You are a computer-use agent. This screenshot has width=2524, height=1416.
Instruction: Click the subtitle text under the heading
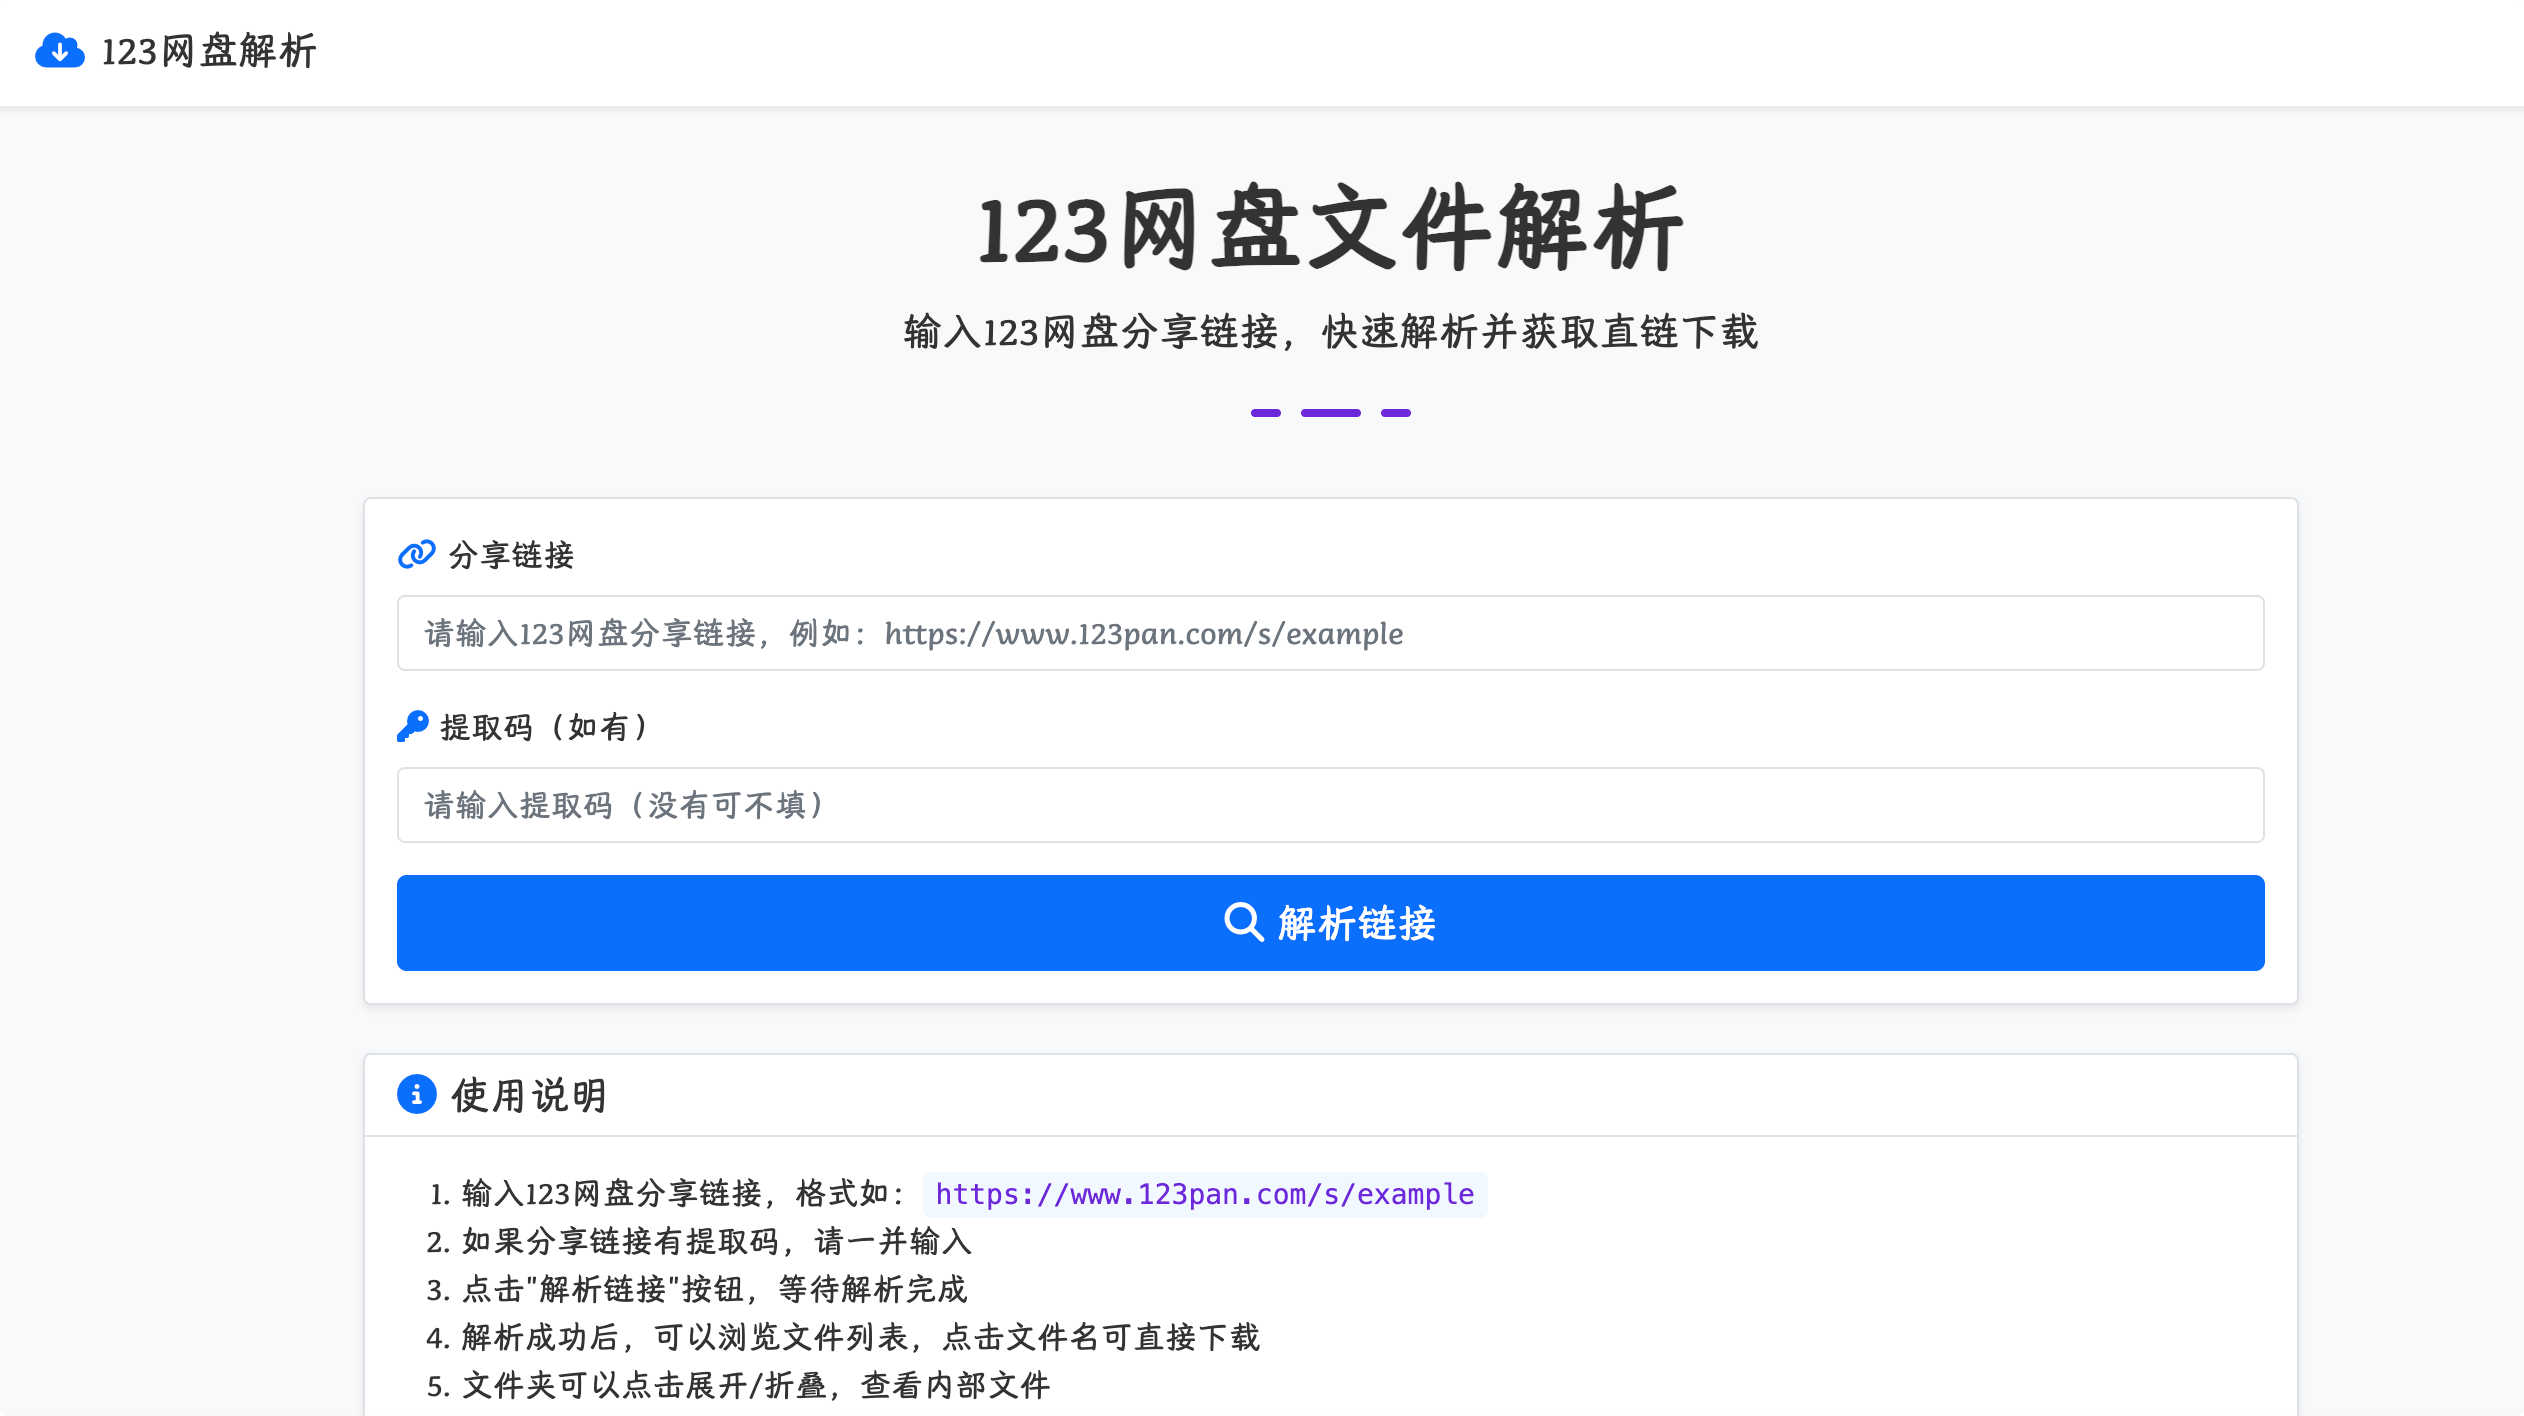[x=1330, y=332]
